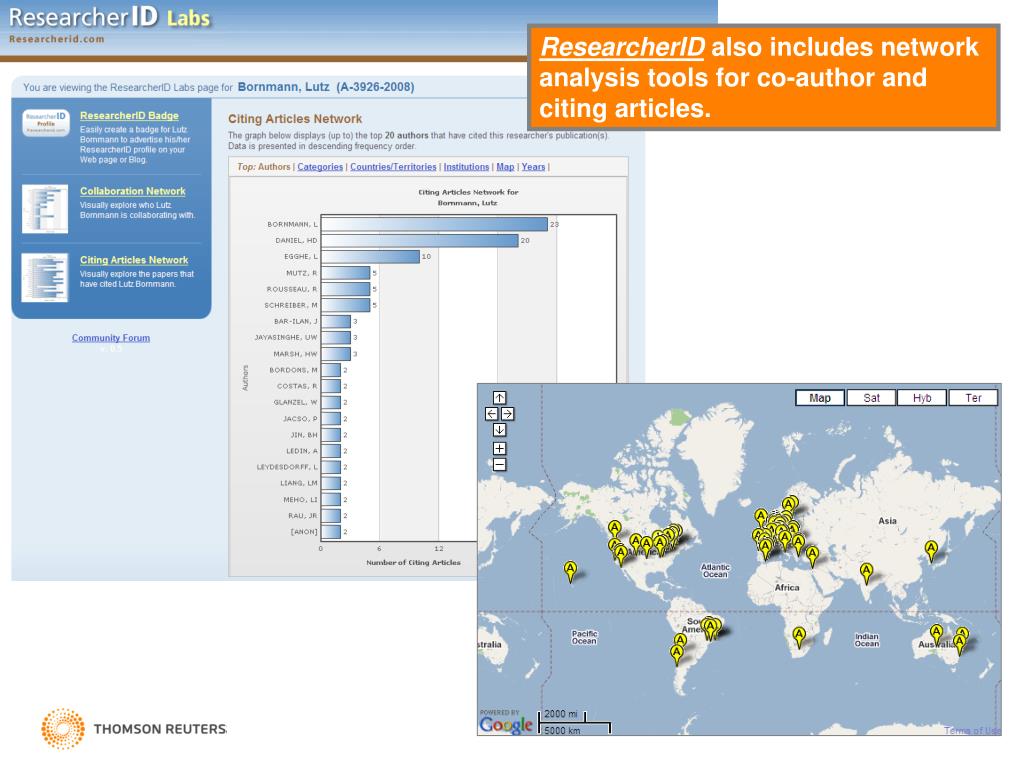Click the MUTZ, R bar in chart

point(345,273)
